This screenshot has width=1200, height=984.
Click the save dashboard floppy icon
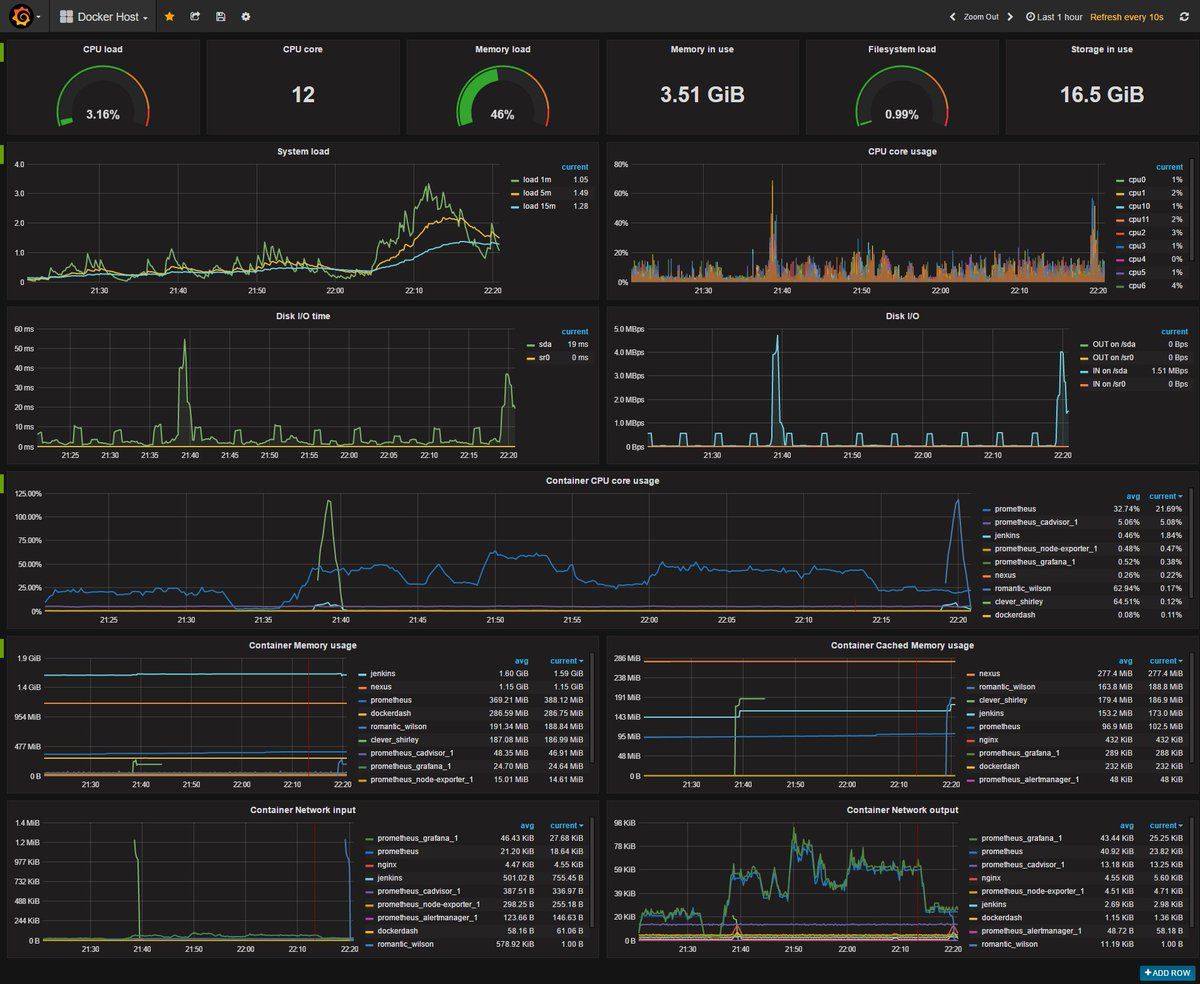220,17
